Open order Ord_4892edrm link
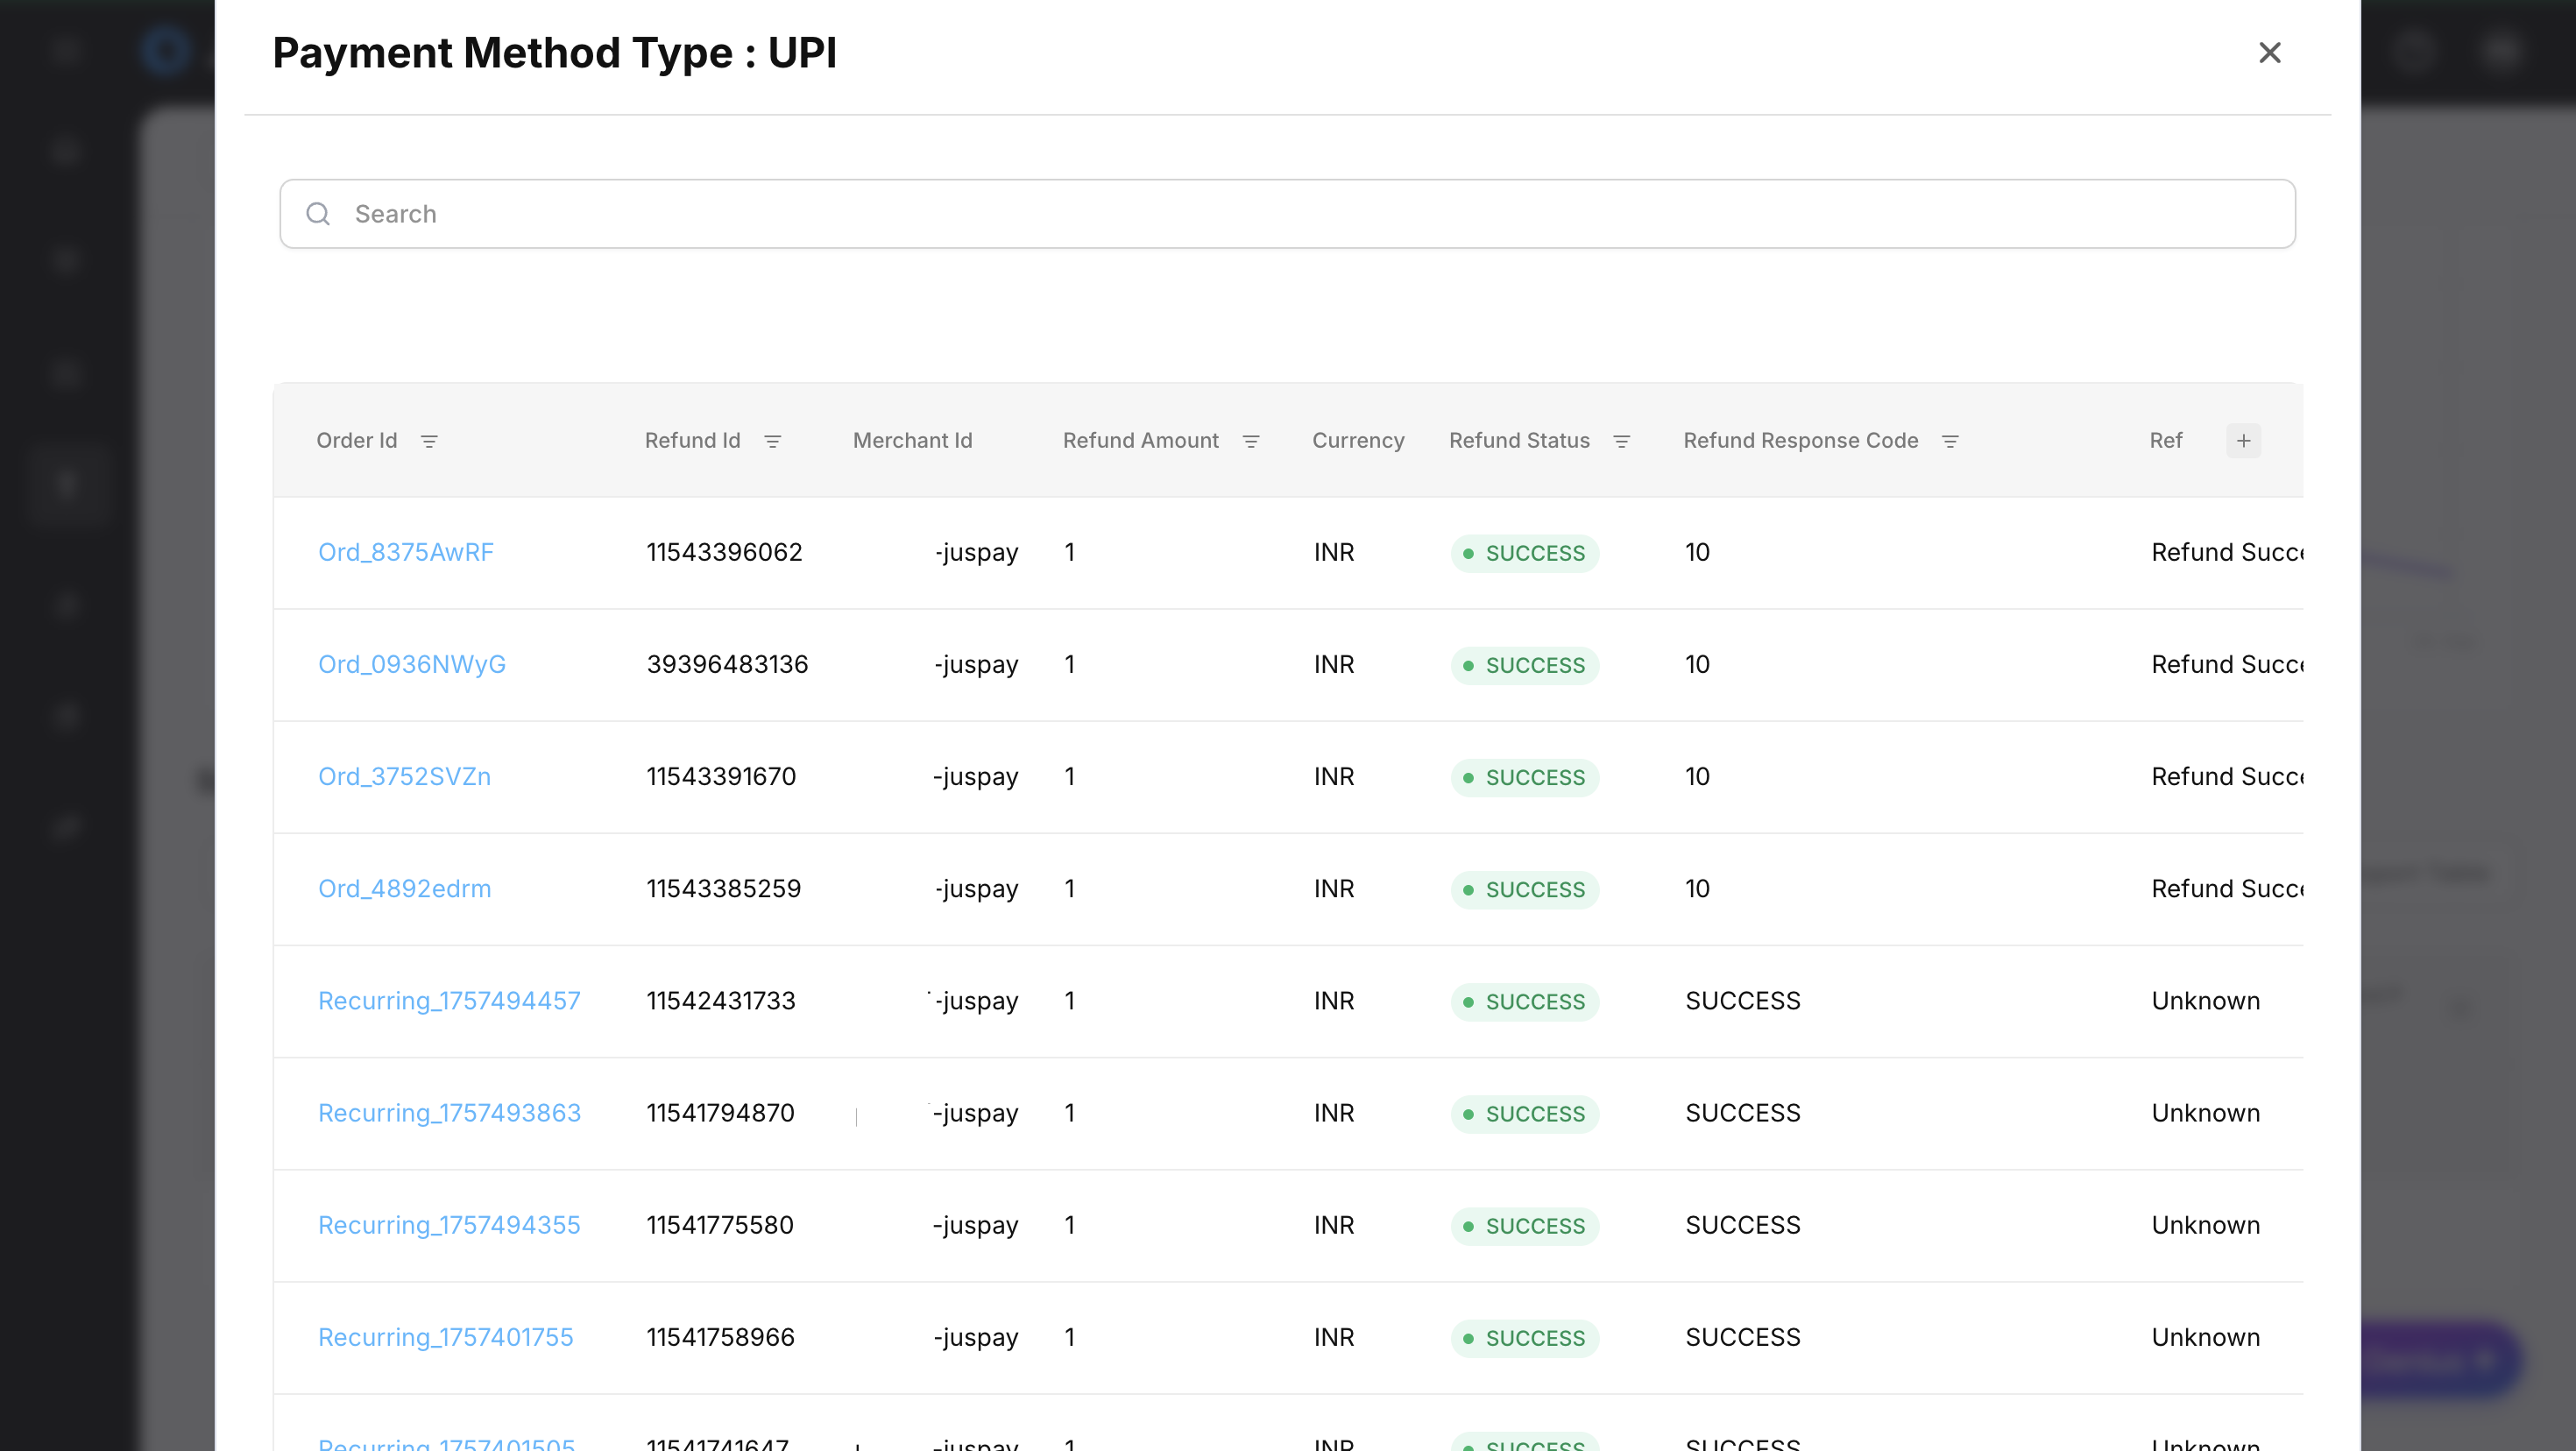Image resolution: width=2576 pixels, height=1451 pixels. tap(404, 888)
